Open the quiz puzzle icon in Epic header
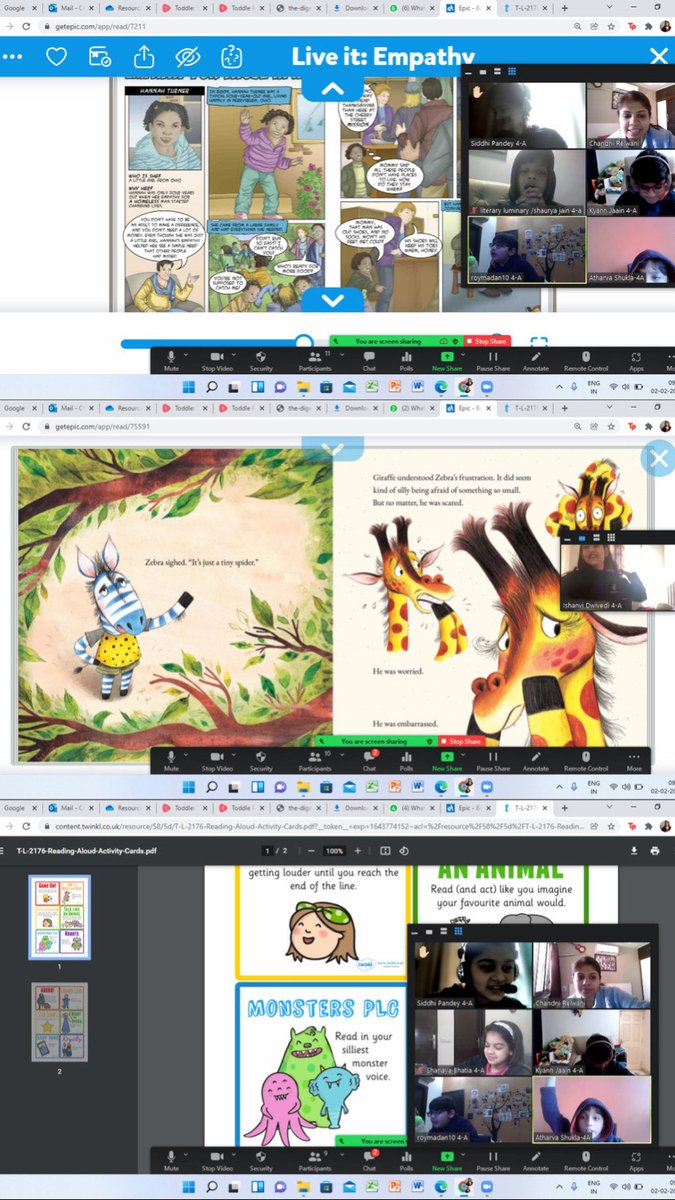Screen dimensions: 675x1200 click(x=231, y=56)
